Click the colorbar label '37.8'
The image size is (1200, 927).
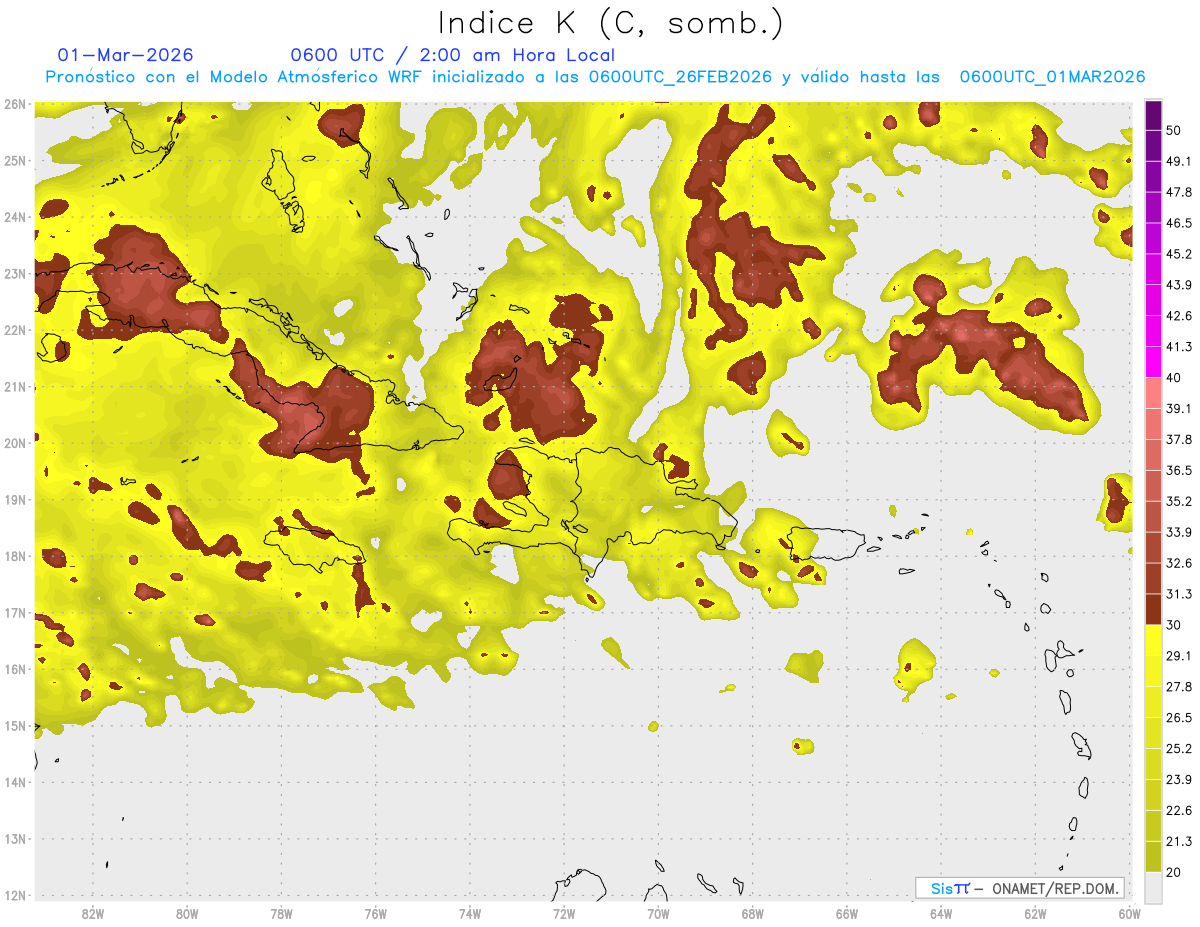pos(1178,439)
